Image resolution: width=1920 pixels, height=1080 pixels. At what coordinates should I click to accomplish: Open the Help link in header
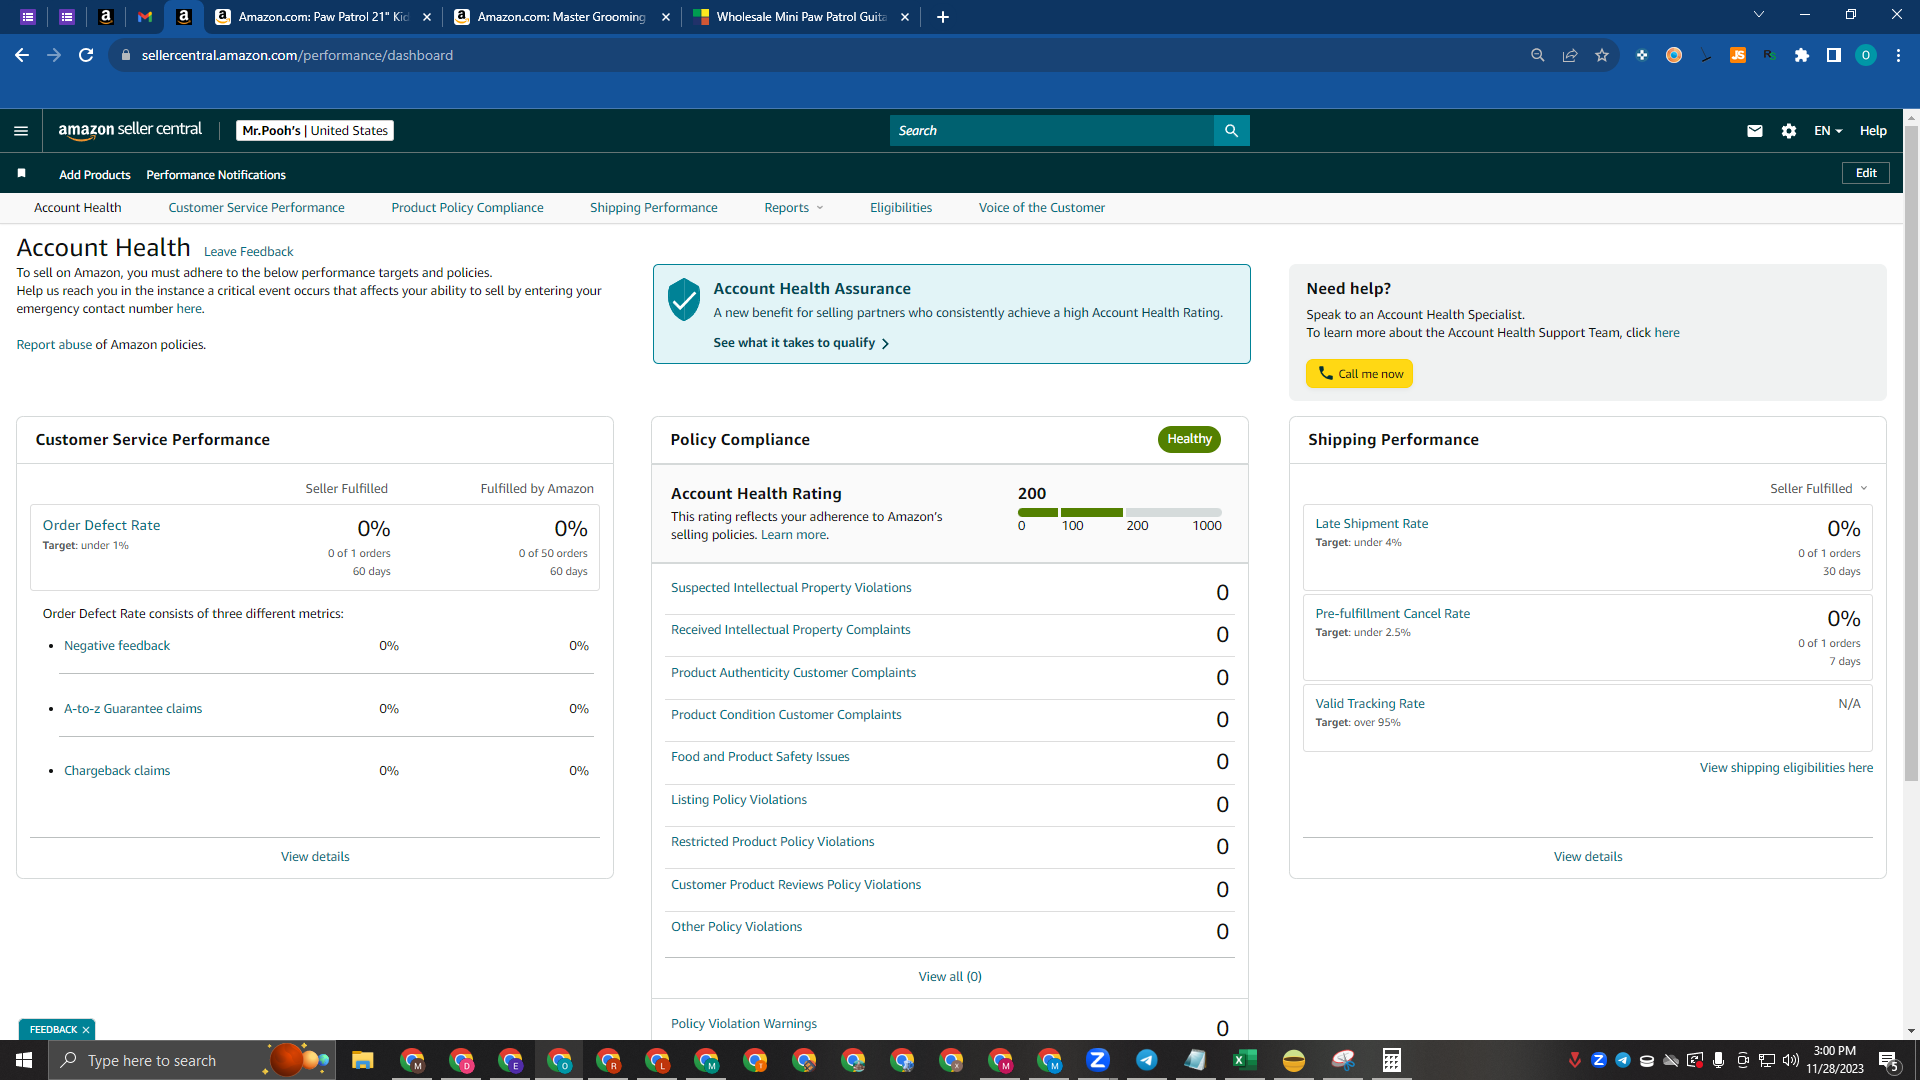(x=1873, y=131)
